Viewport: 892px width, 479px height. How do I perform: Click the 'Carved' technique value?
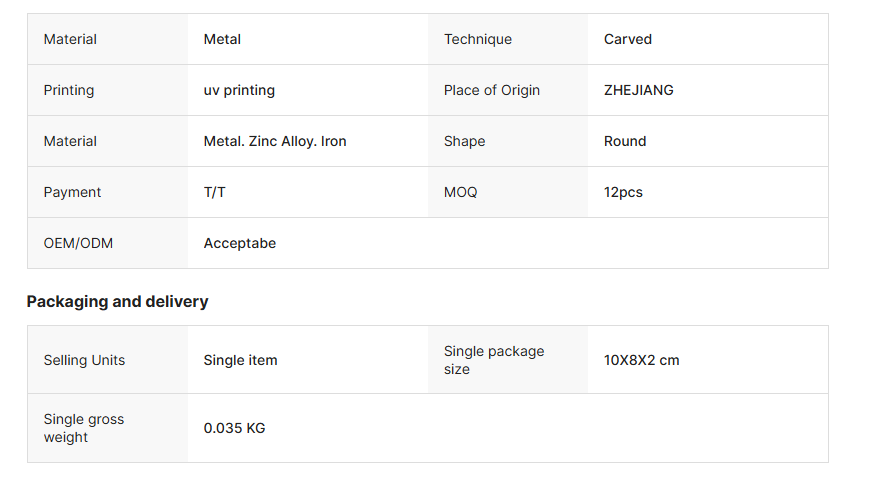click(627, 39)
